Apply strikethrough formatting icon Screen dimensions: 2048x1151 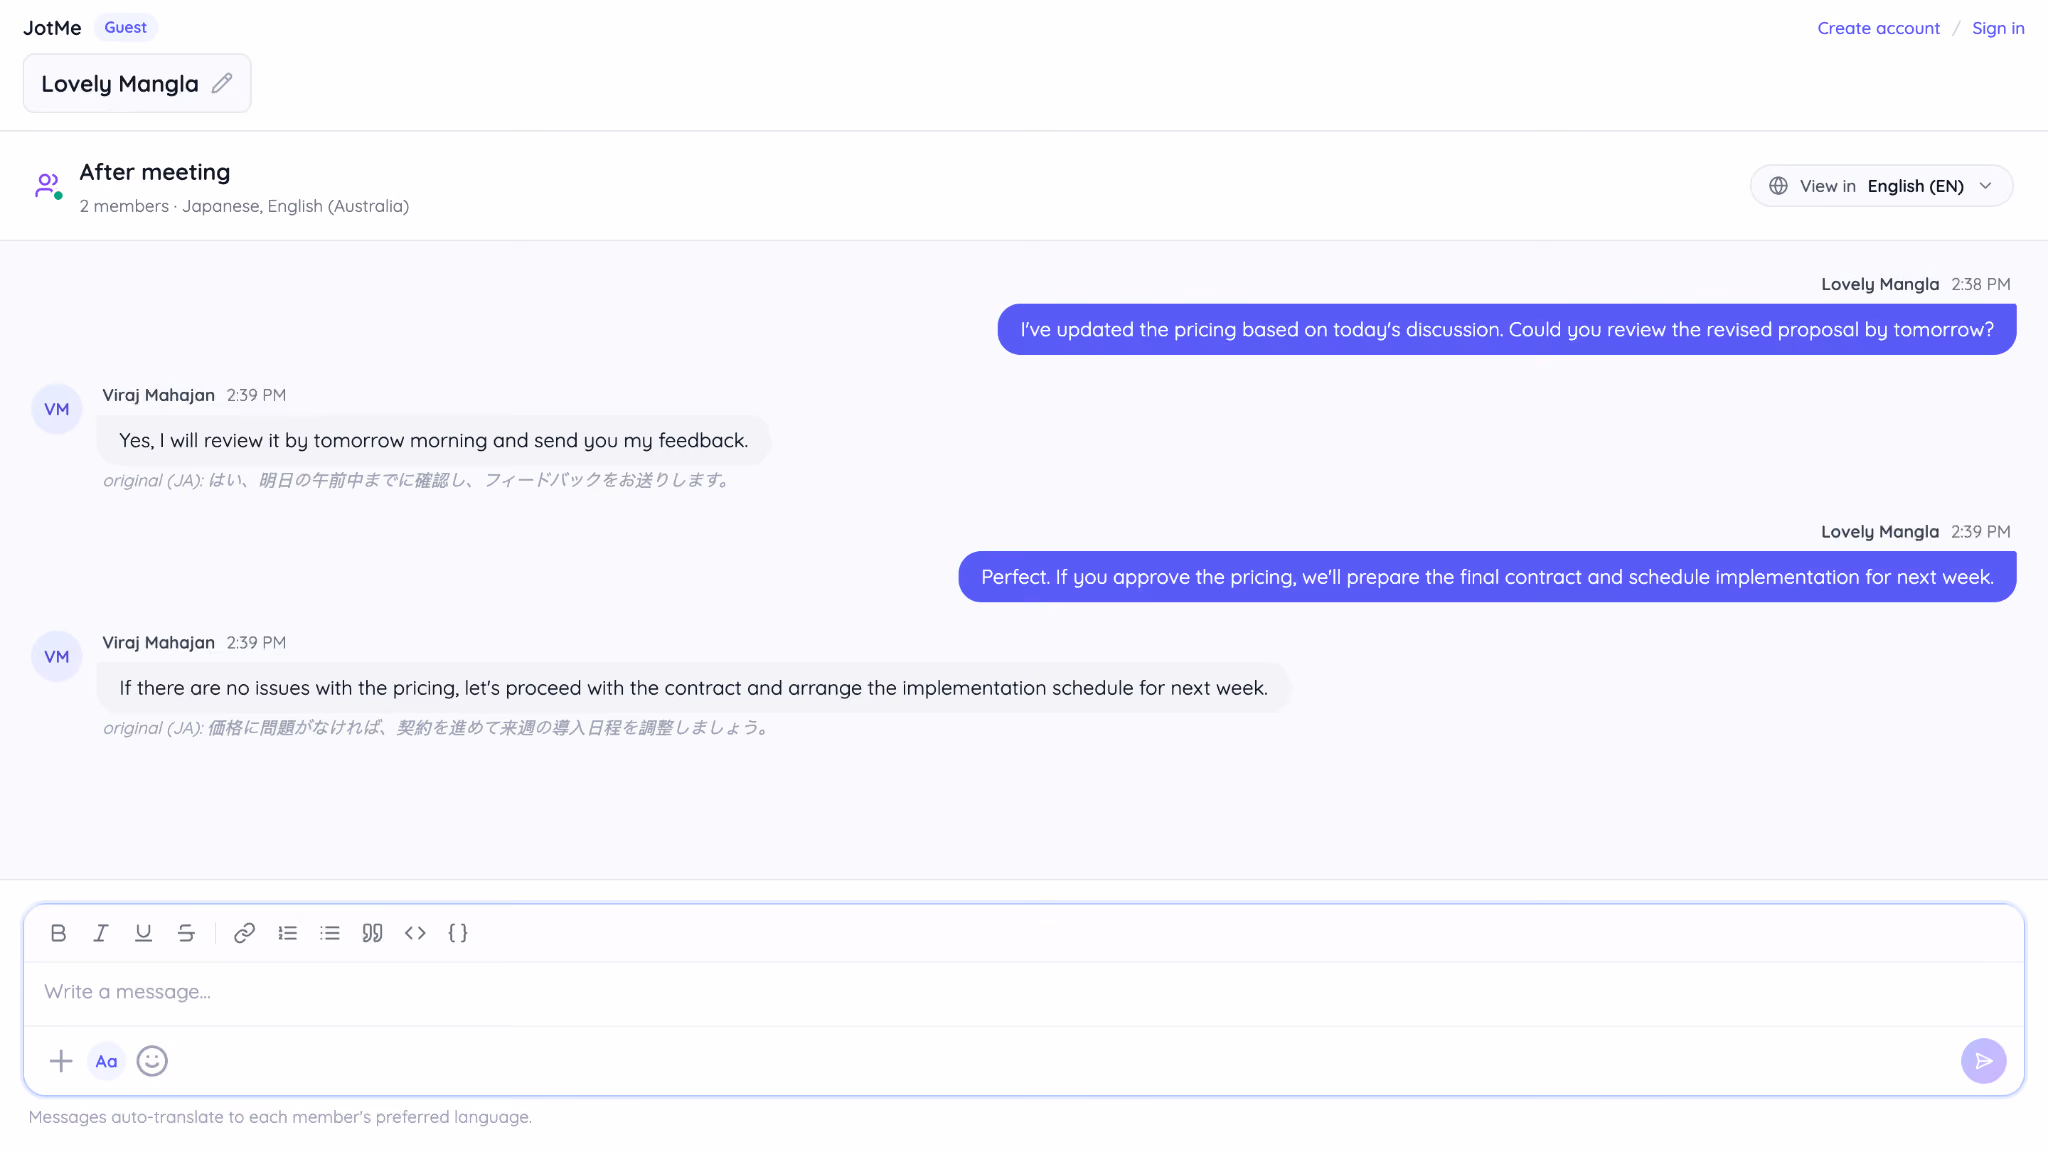click(x=186, y=933)
